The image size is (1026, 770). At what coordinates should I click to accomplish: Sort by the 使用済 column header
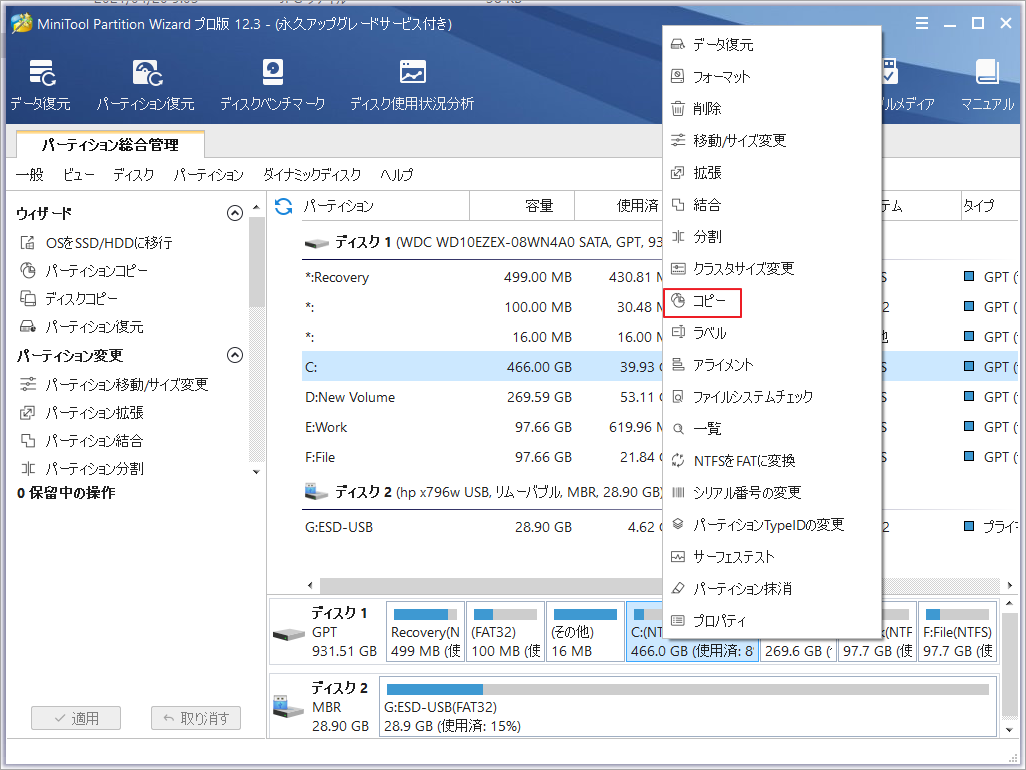tap(618, 206)
